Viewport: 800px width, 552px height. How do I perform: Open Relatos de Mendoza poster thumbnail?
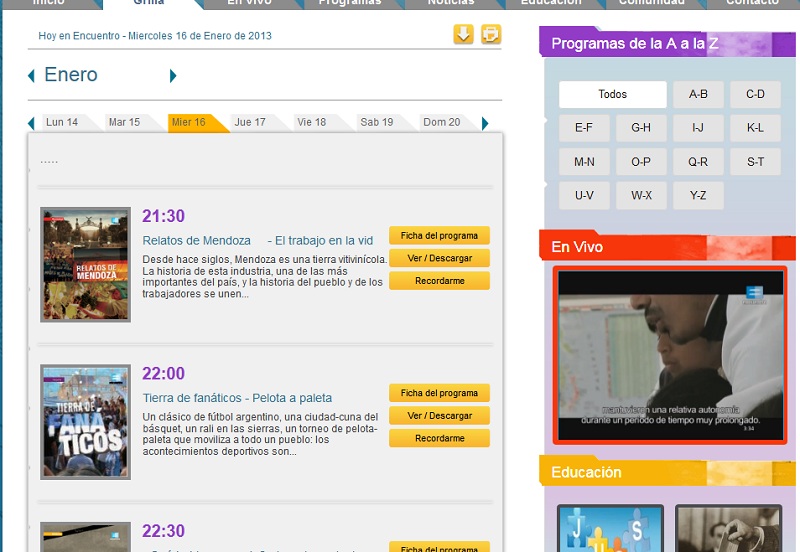coord(85,264)
